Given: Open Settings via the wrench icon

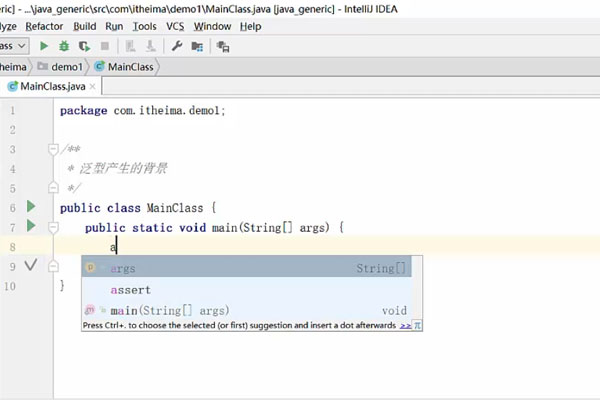Looking at the screenshot, I should pyautogui.click(x=177, y=46).
